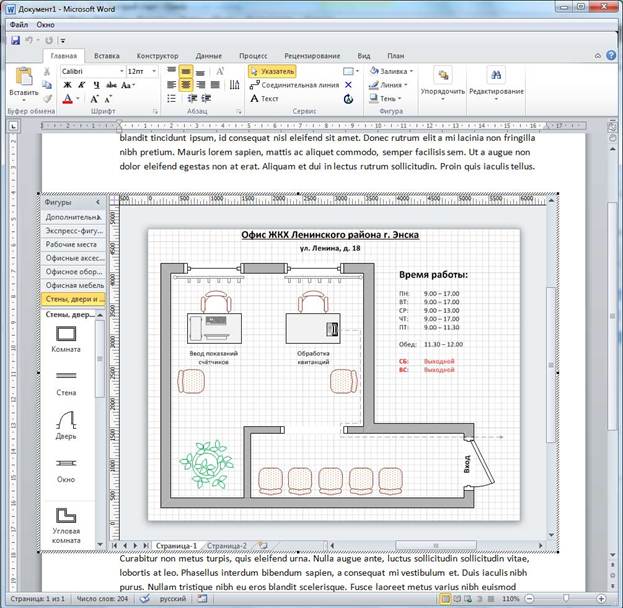Screen dimensions: 623x608
Task: Toggle center text alignment
Action: pyautogui.click(x=186, y=85)
